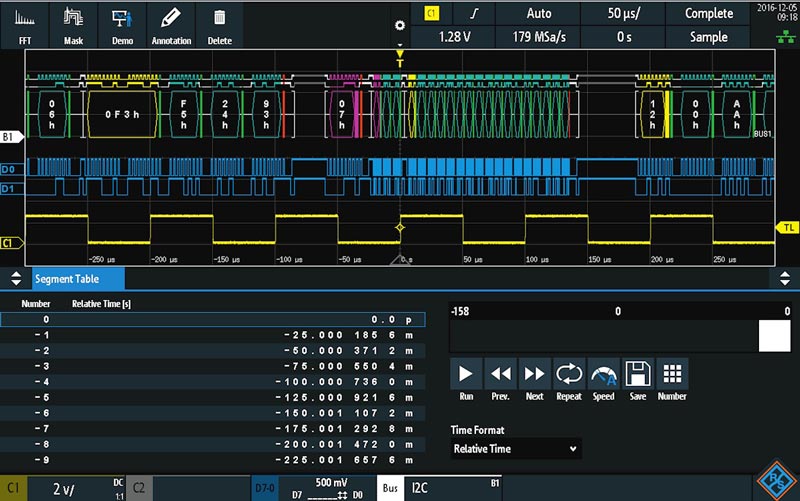The height and width of the screenshot is (501, 800).
Task: Open the Bus I2C settings
Action: [x=439, y=488]
